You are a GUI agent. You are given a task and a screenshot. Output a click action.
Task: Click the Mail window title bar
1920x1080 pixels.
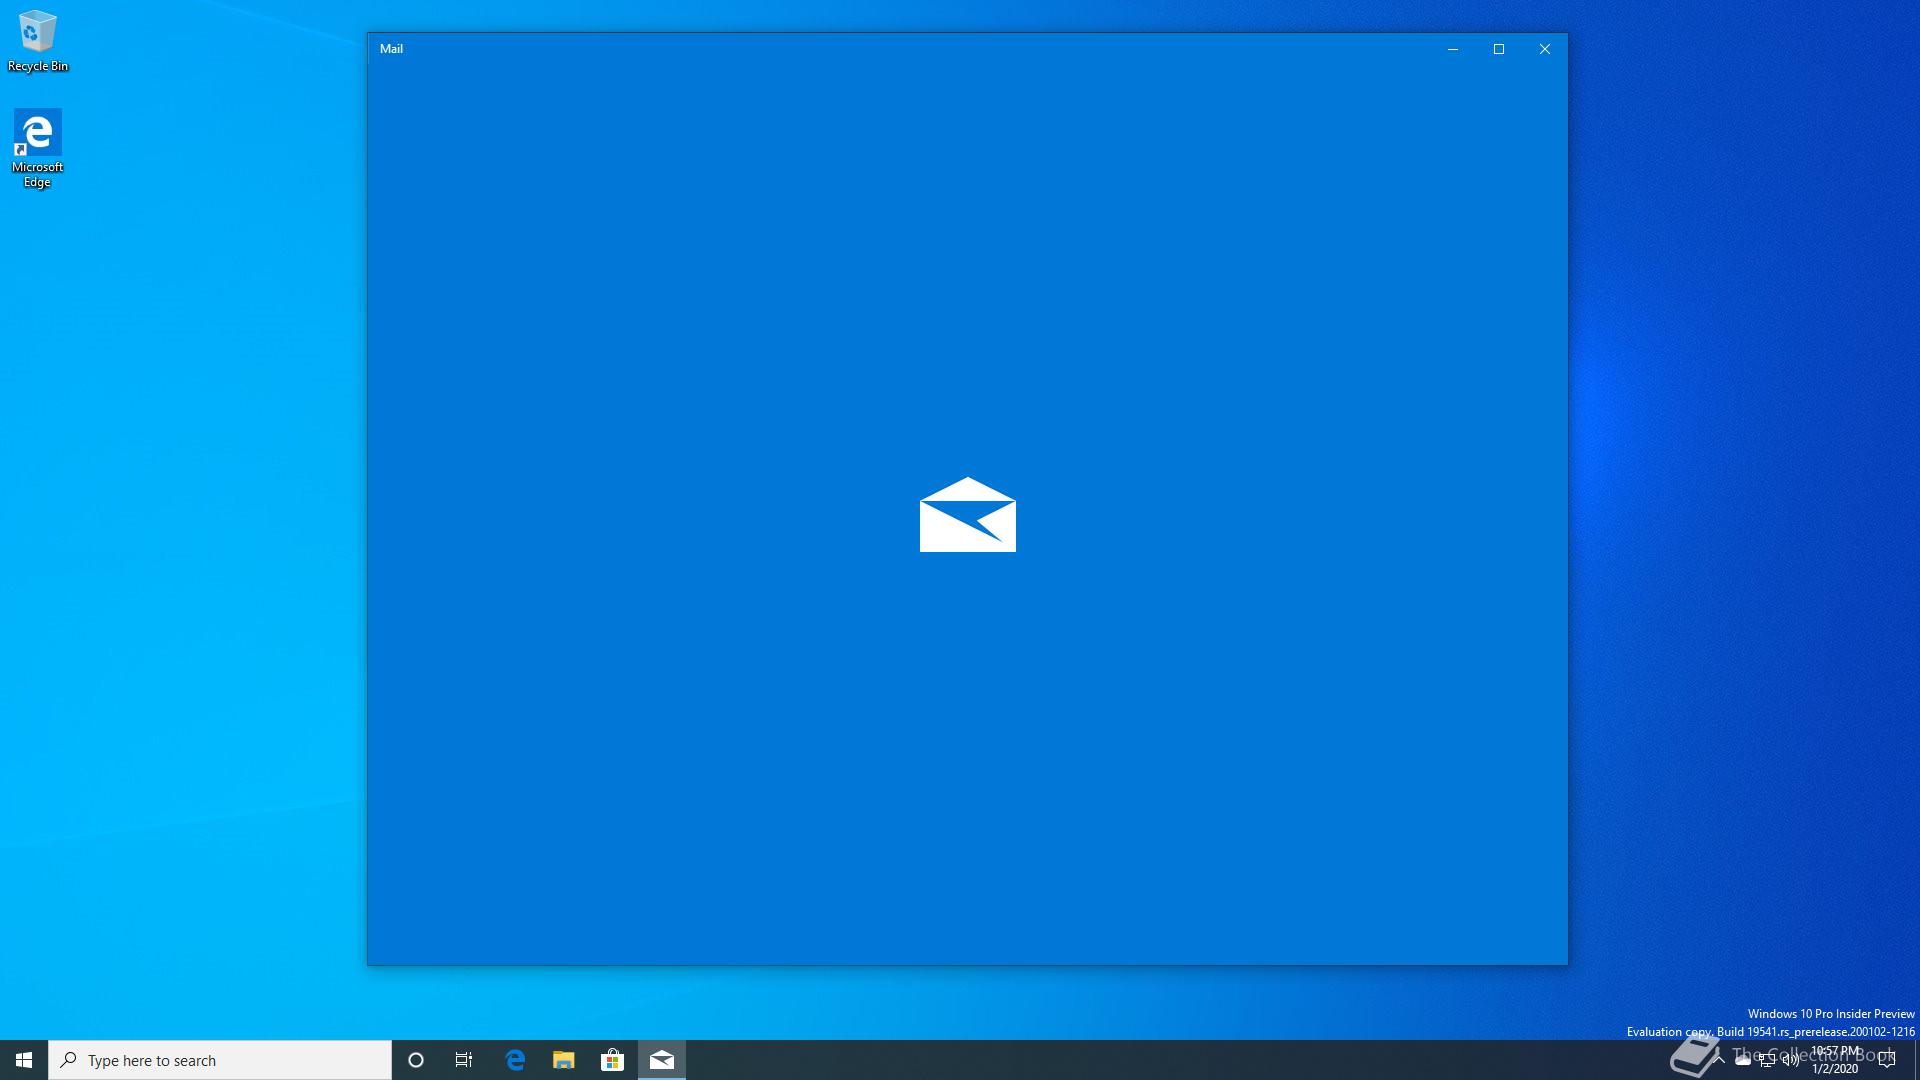pyautogui.click(x=900, y=48)
